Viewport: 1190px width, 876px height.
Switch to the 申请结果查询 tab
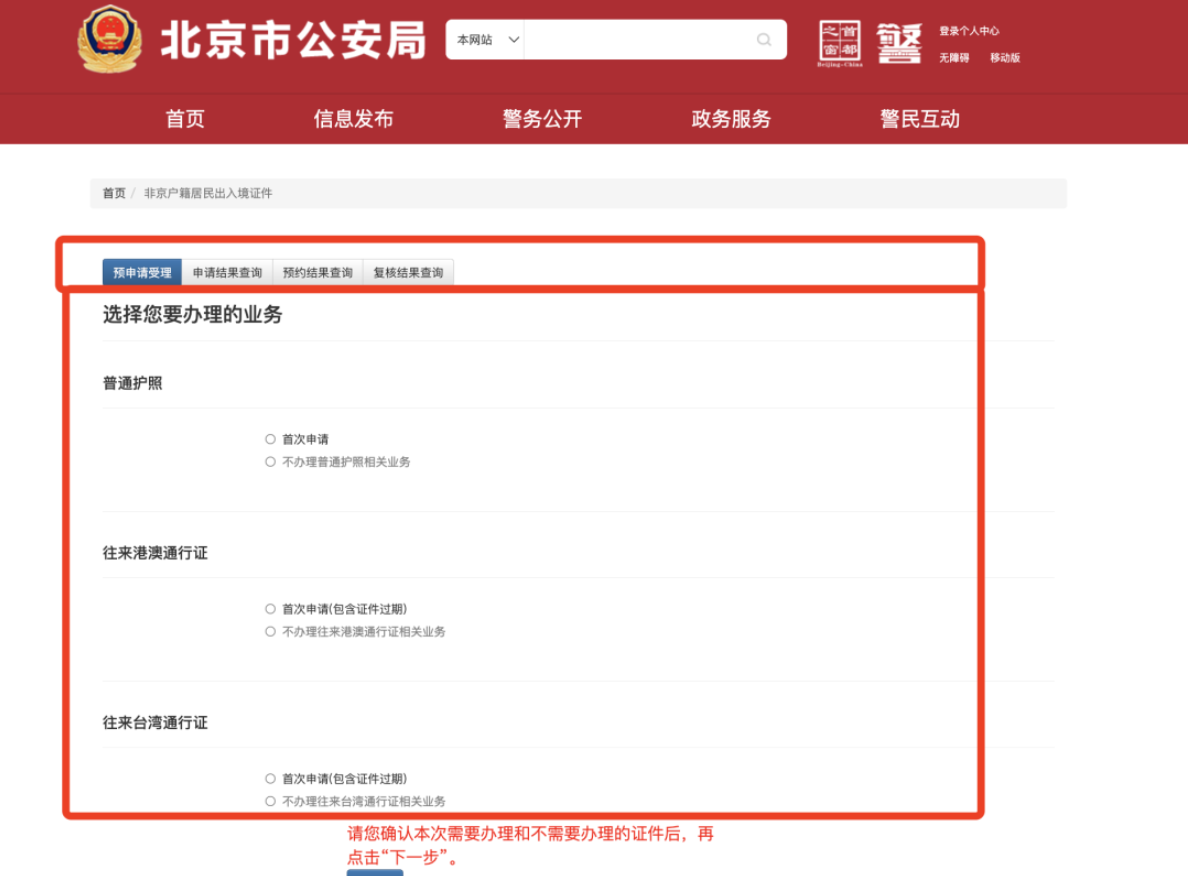[226, 271]
